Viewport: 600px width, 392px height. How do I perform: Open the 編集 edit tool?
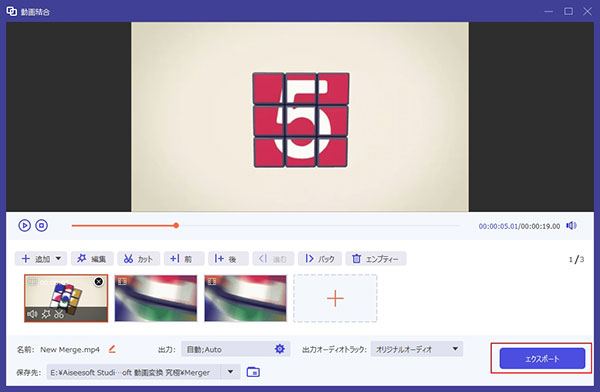[x=92, y=259]
